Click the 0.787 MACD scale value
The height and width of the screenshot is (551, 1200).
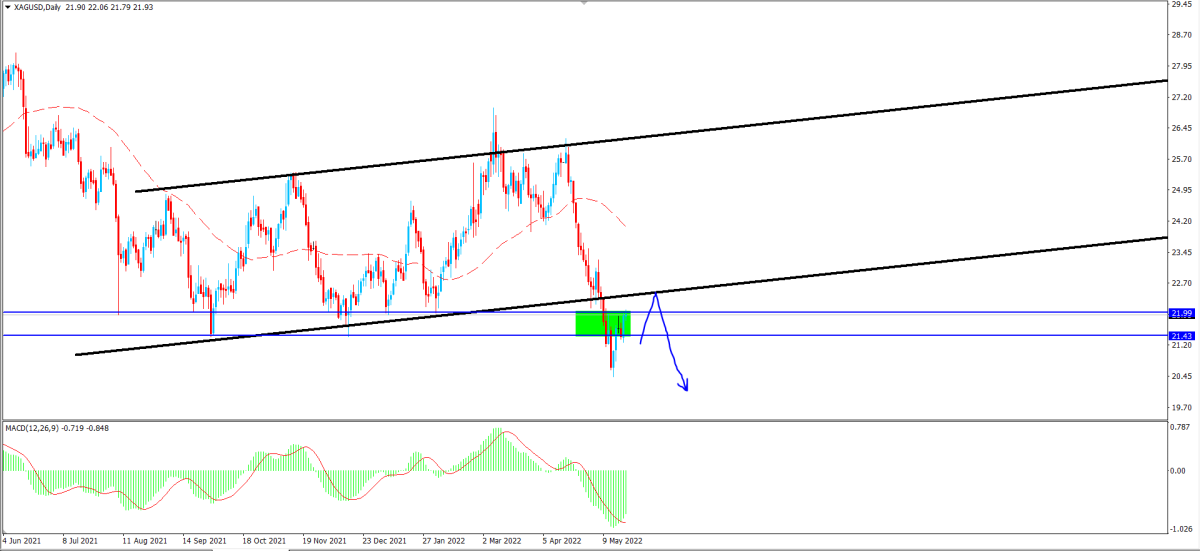coord(1181,428)
